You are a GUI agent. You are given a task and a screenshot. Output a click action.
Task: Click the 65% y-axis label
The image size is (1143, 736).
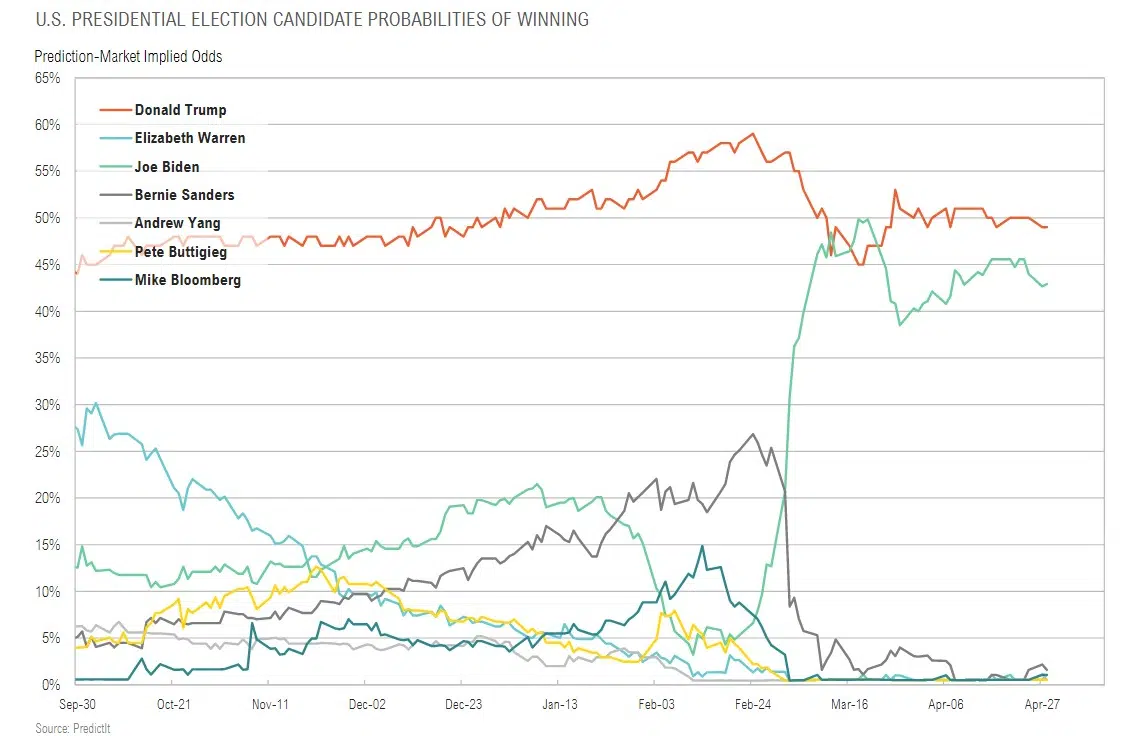[48, 78]
